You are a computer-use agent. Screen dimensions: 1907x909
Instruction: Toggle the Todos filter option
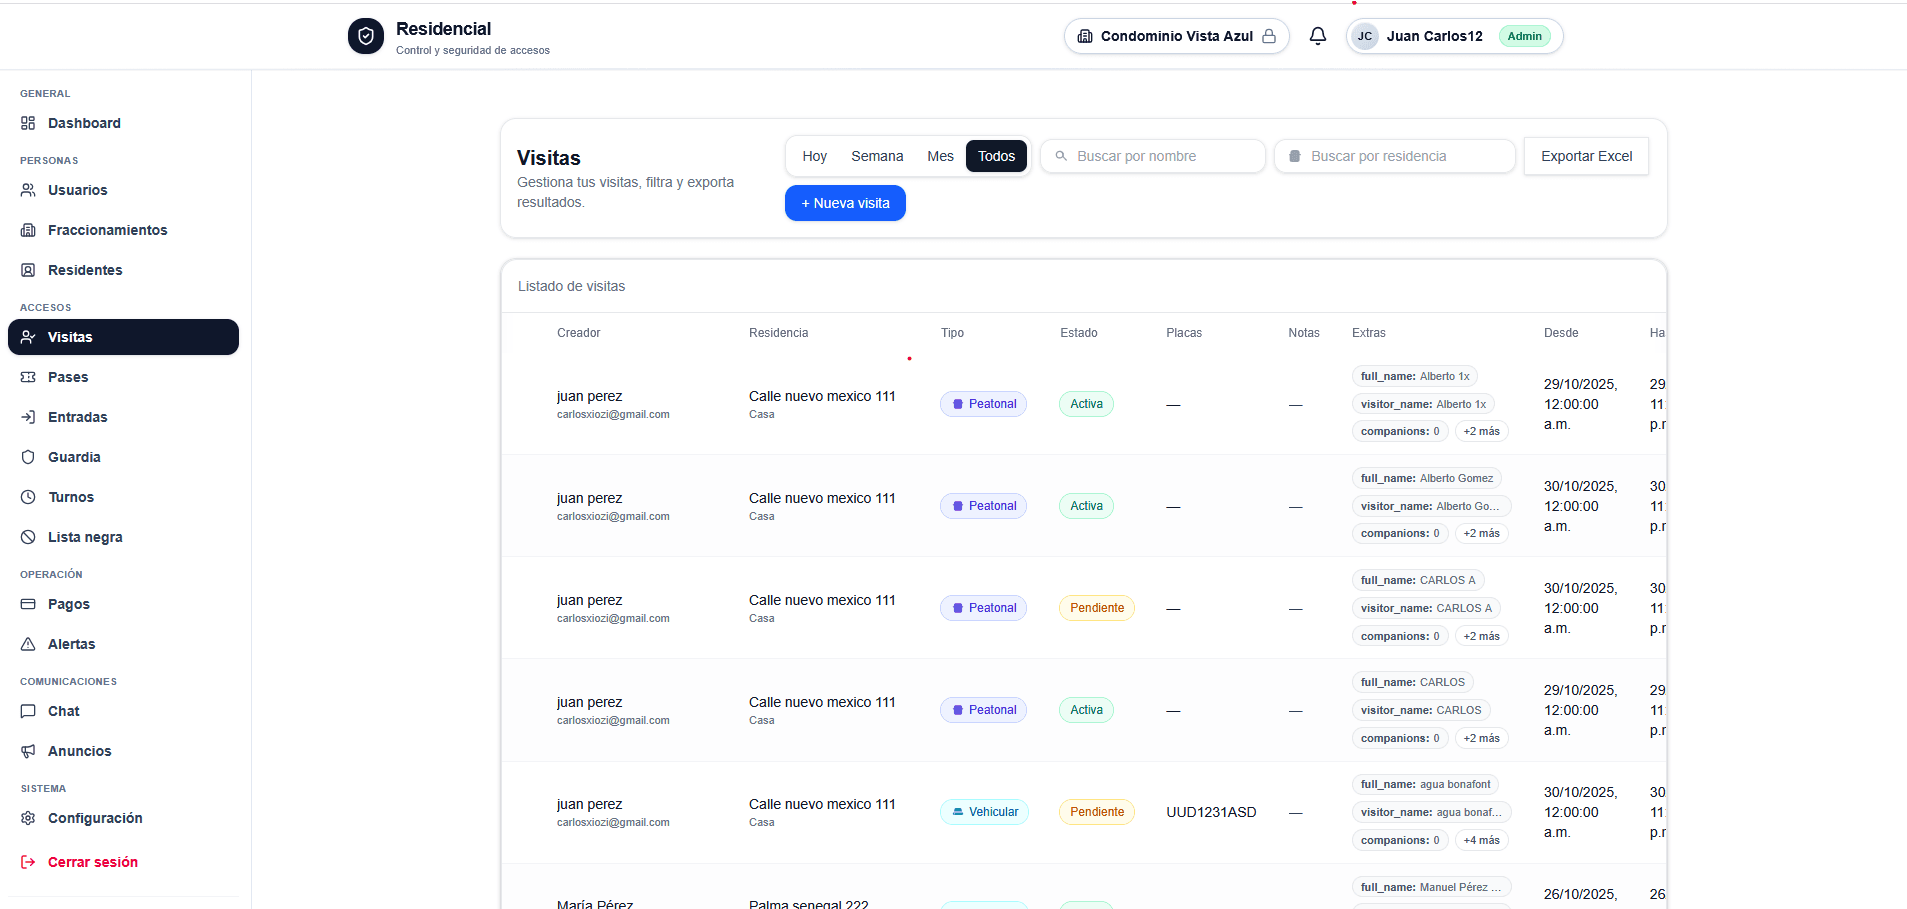click(996, 156)
